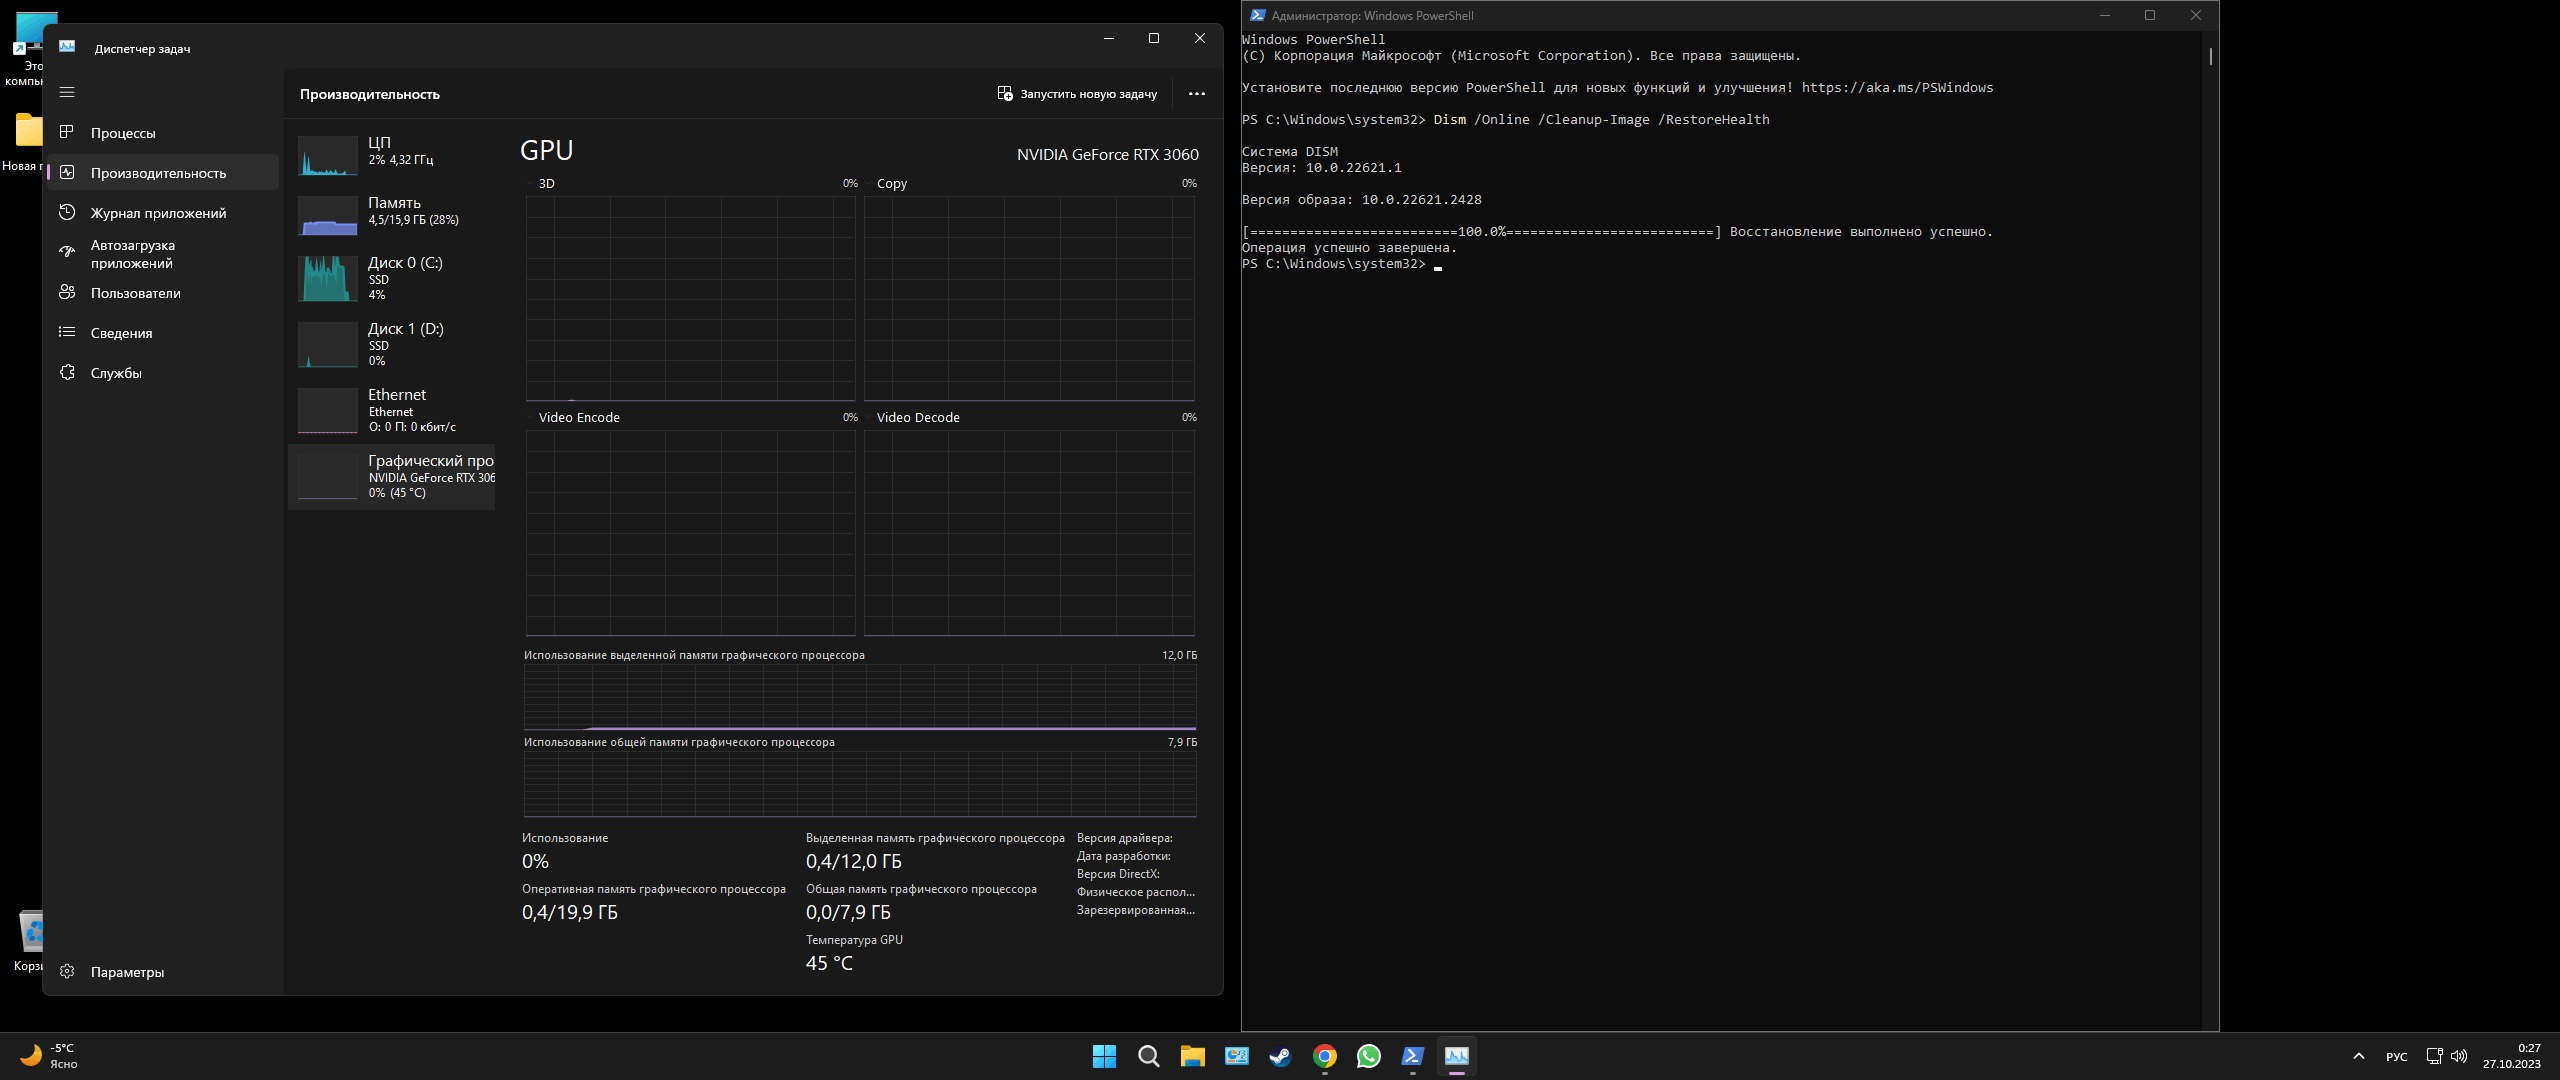Click the run new task icon
The height and width of the screenshot is (1080, 2560).
click(x=1005, y=93)
